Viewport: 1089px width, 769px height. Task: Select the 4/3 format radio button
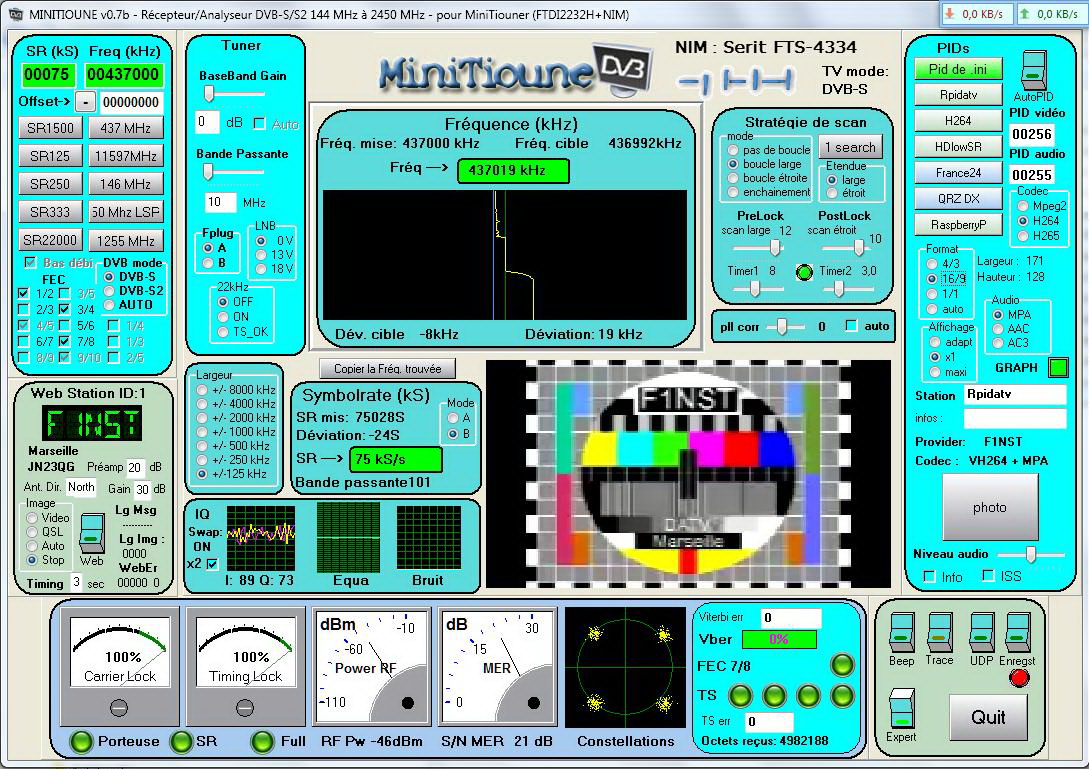tap(932, 264)
